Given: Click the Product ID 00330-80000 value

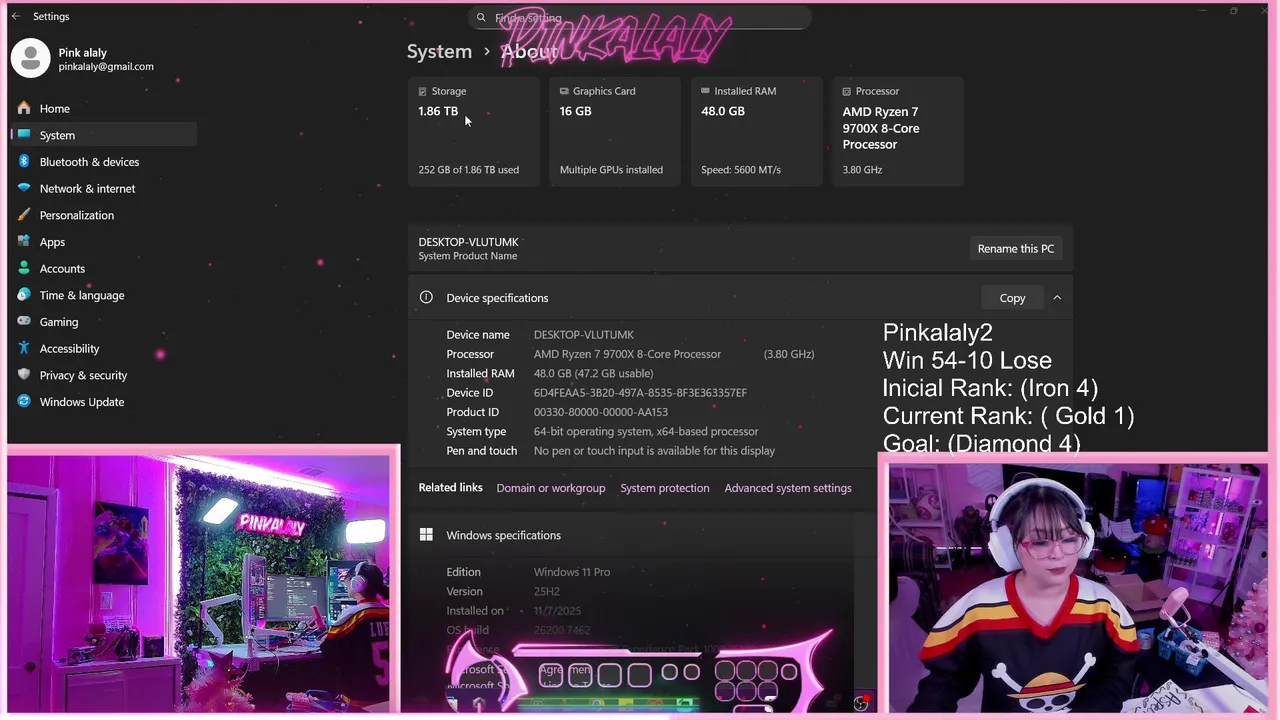Looking at the screenshot, I should [600, 412].
